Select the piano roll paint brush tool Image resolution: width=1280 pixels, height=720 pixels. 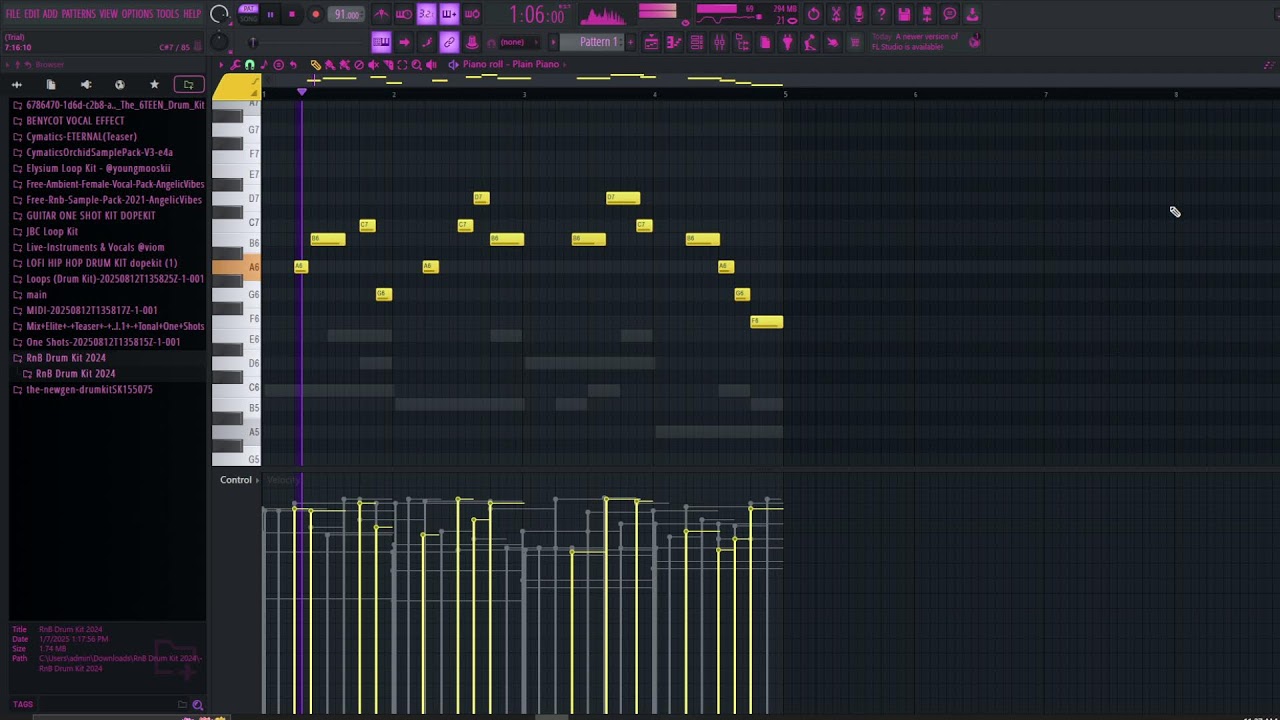point(330,65)
